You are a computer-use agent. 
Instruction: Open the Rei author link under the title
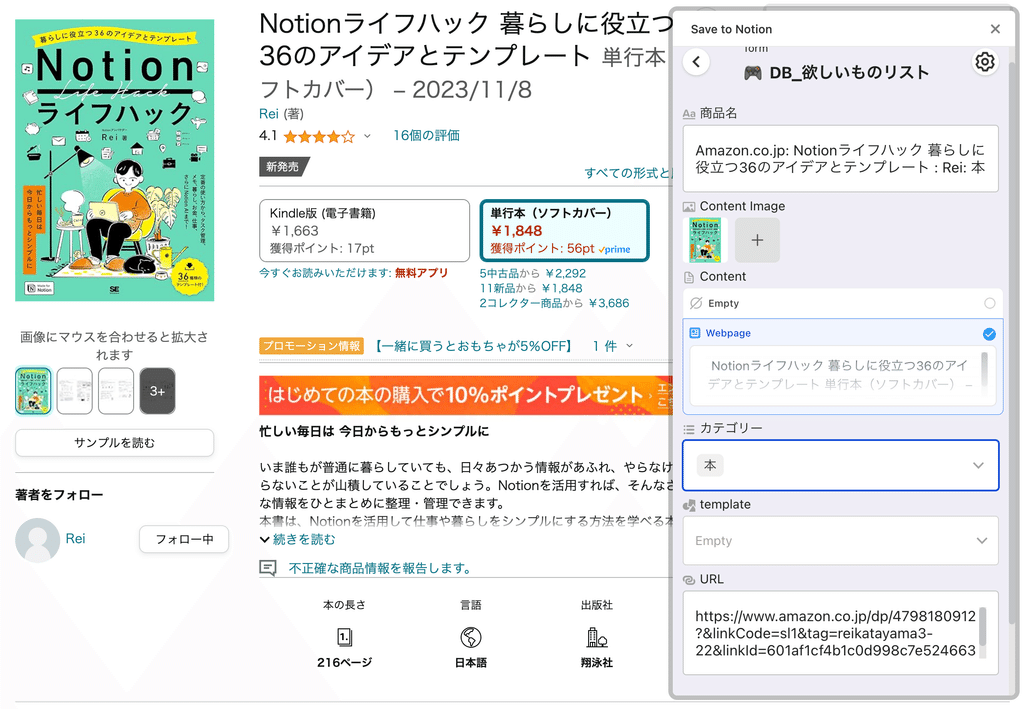coord(268,114)
